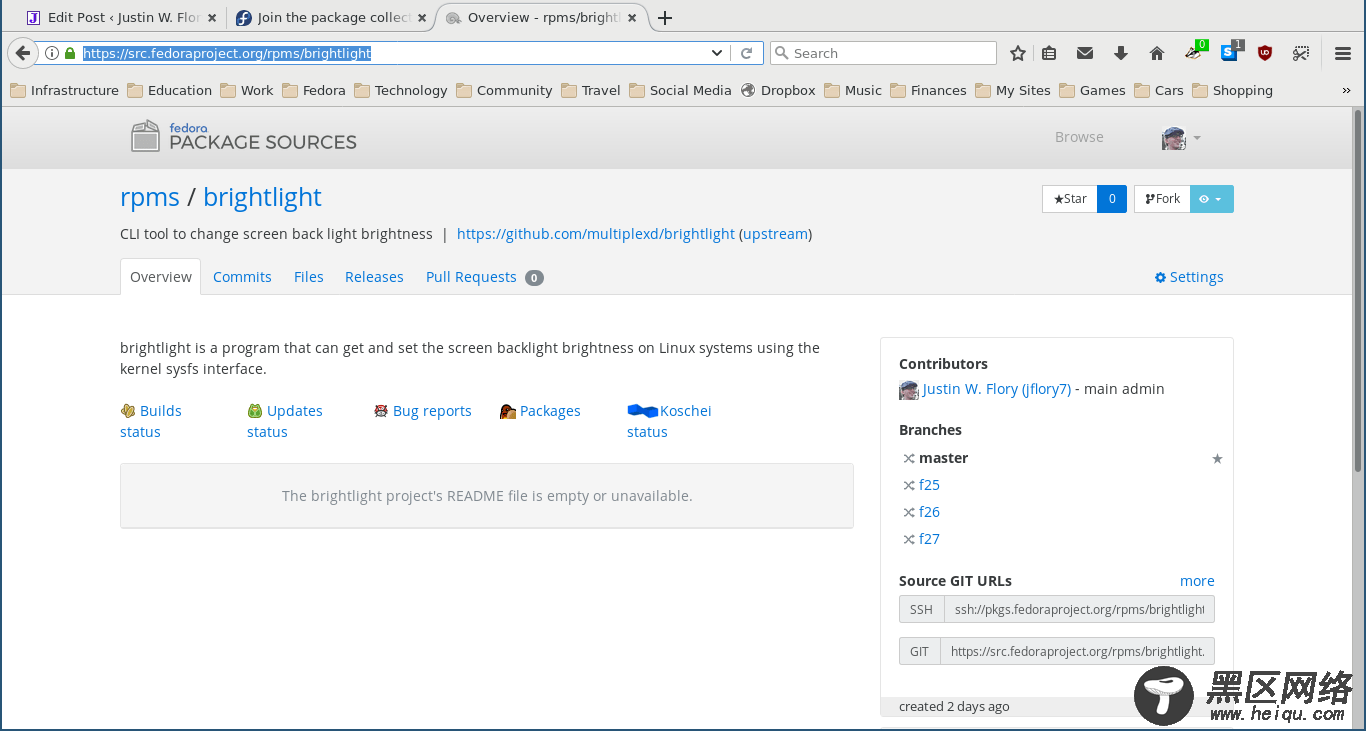Click the browser back arrow button
Image resolution: width=1366 pixels, height=731 pixels.
[x=22, y=53]
